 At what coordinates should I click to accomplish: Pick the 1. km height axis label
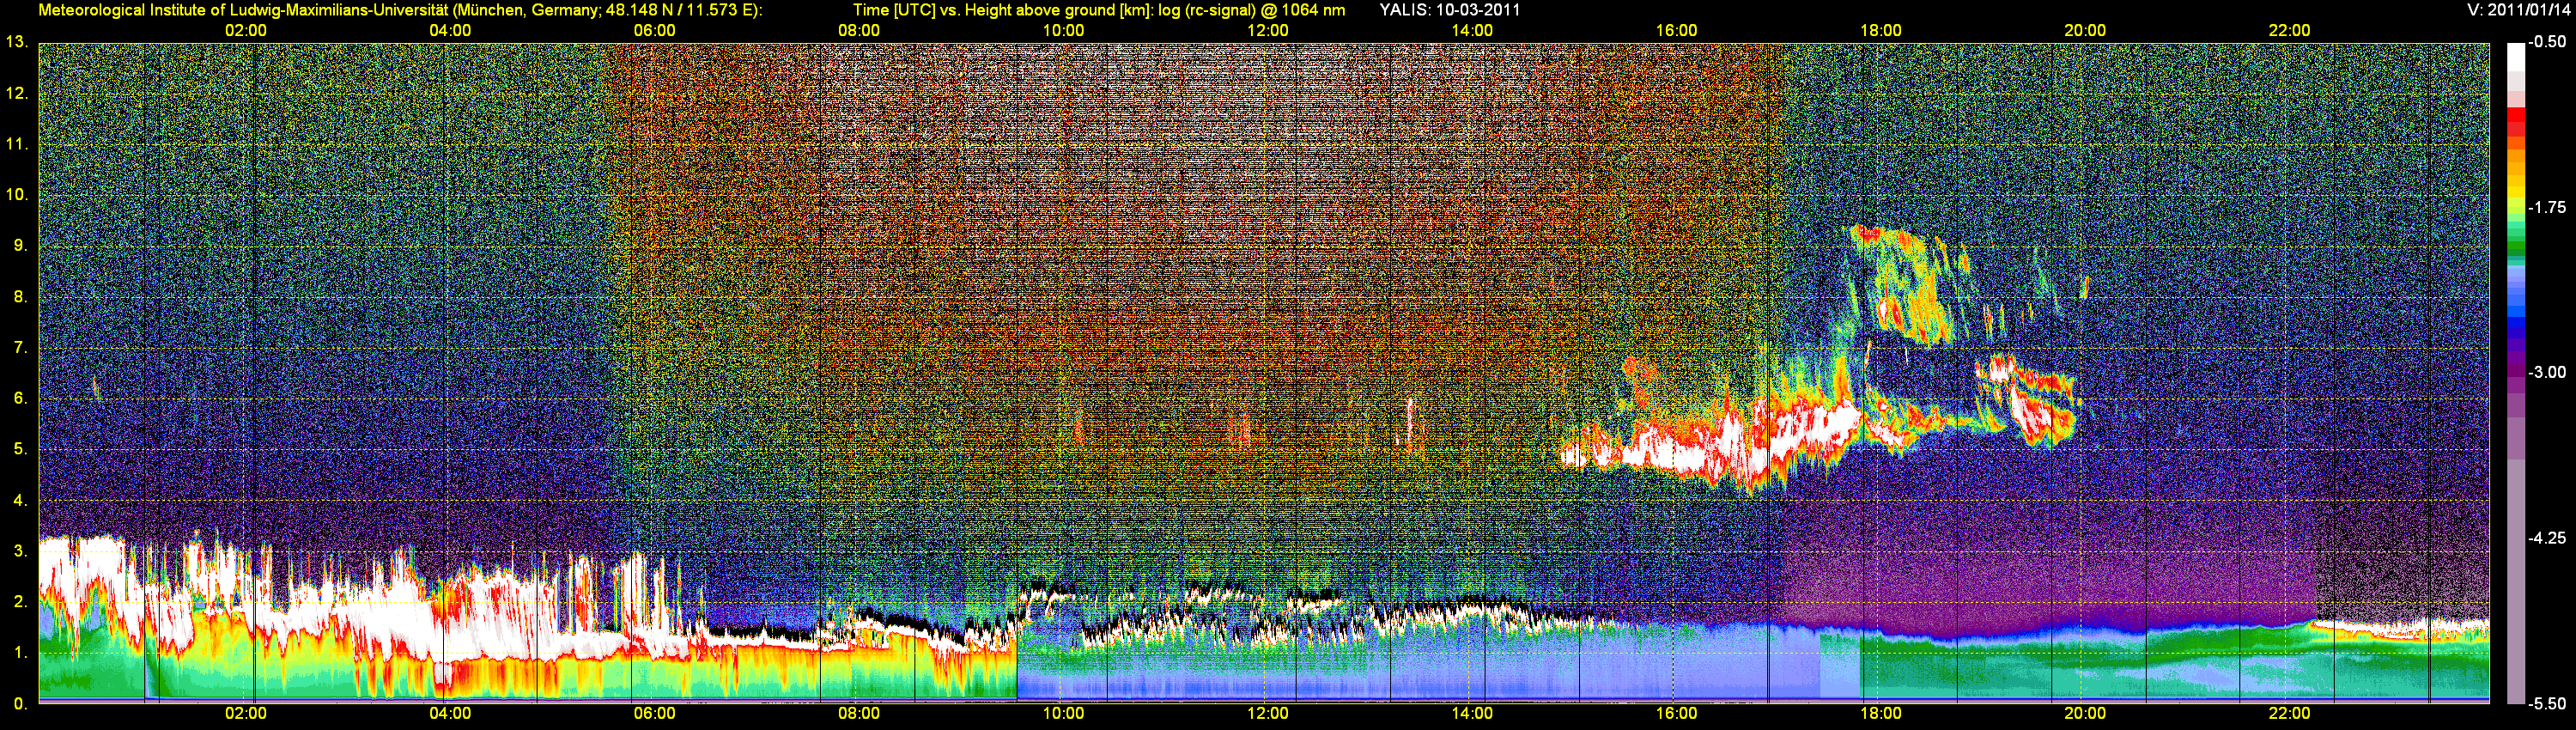[x=20, y=653]
